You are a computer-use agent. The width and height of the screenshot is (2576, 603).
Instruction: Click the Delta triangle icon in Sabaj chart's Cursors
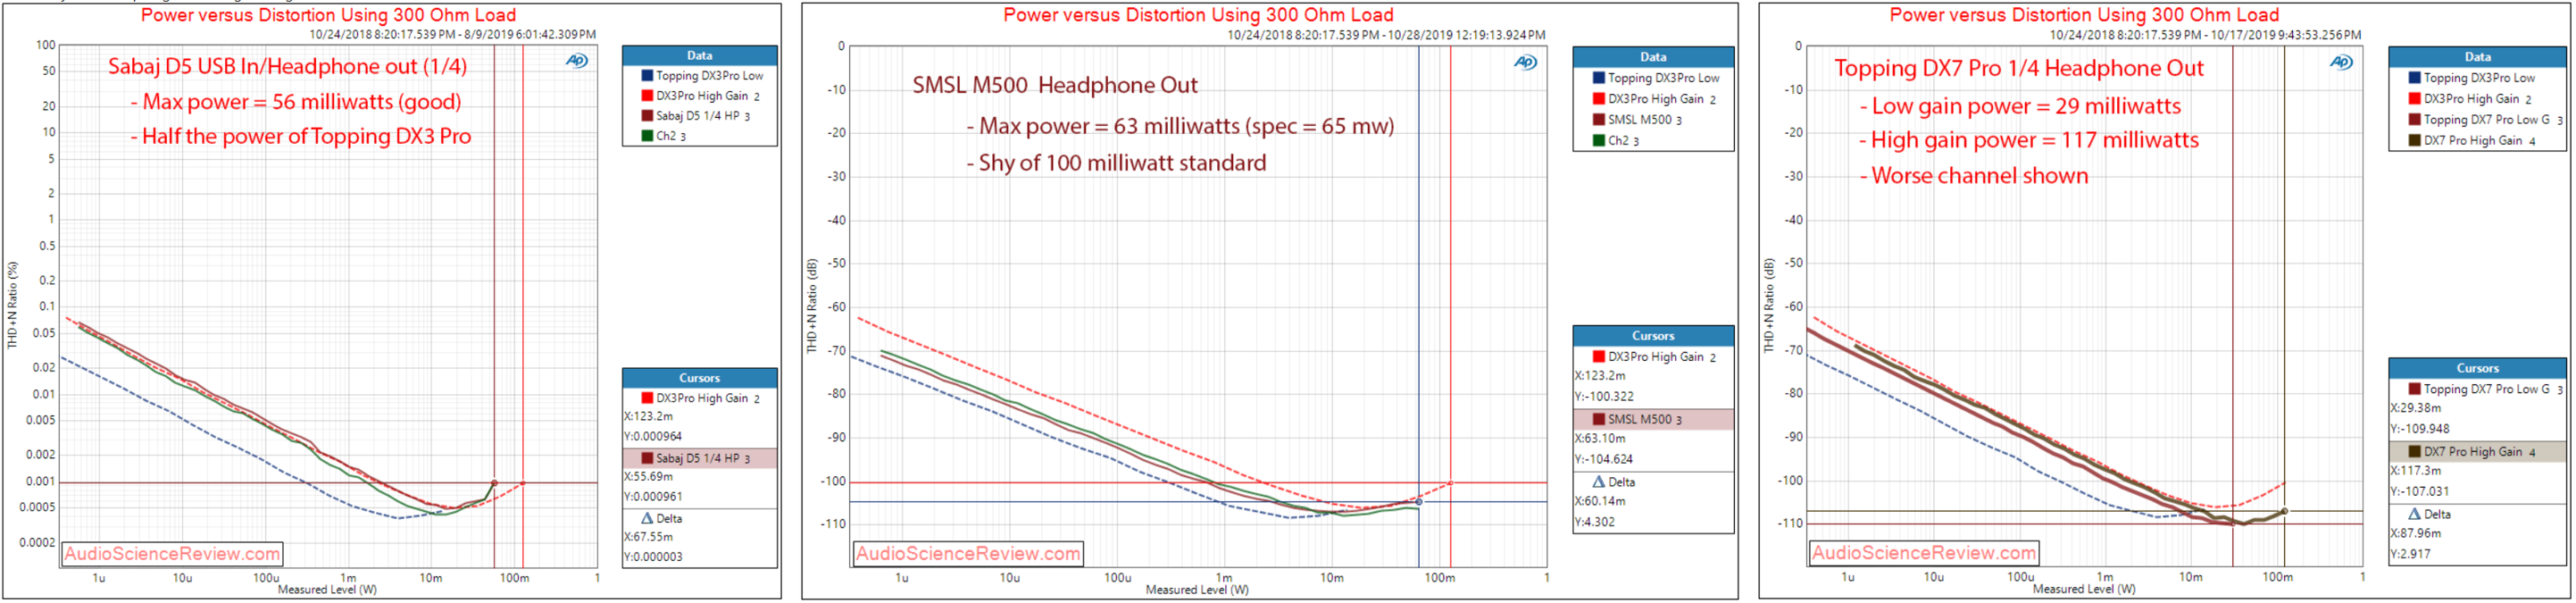coord(647,518)
